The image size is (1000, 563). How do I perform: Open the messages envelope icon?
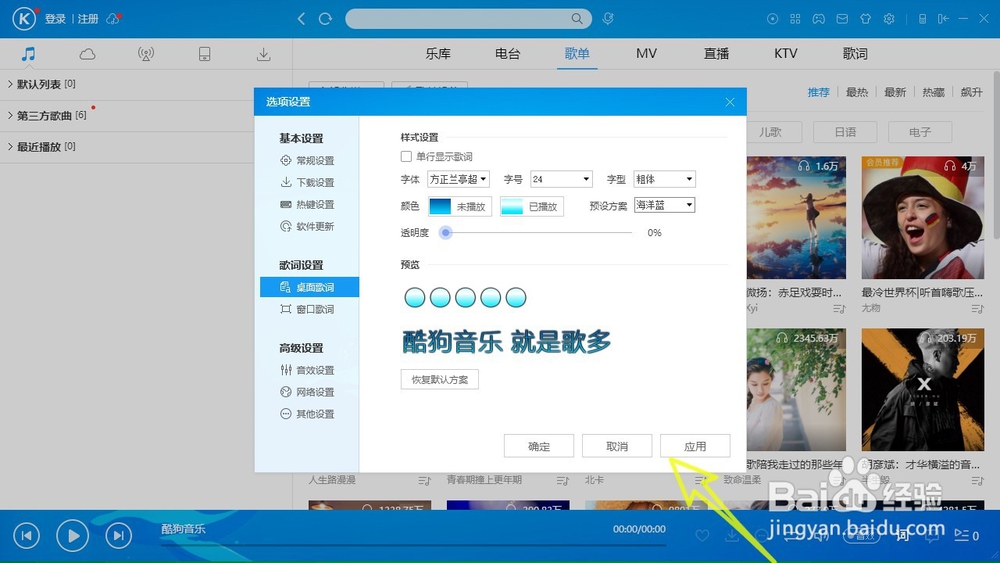pyautogui.click(x=842, y=19)
